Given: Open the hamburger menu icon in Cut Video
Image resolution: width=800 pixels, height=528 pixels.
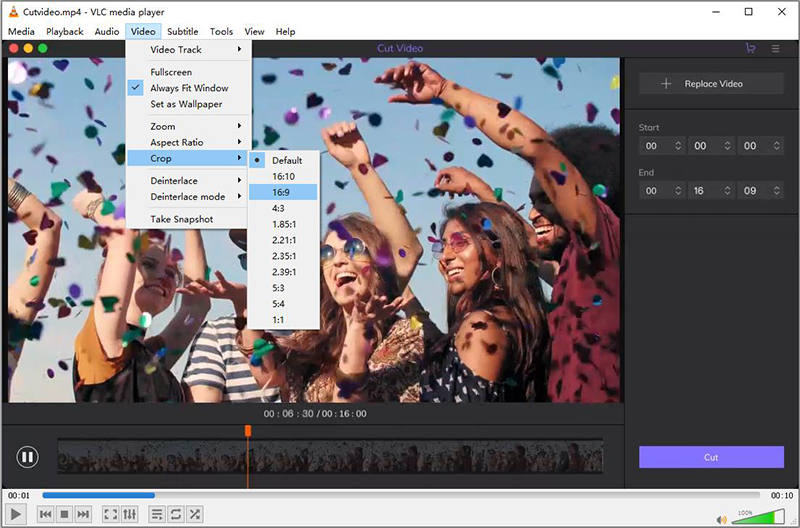Looking at the screenshot, I should tap(776, 48).
